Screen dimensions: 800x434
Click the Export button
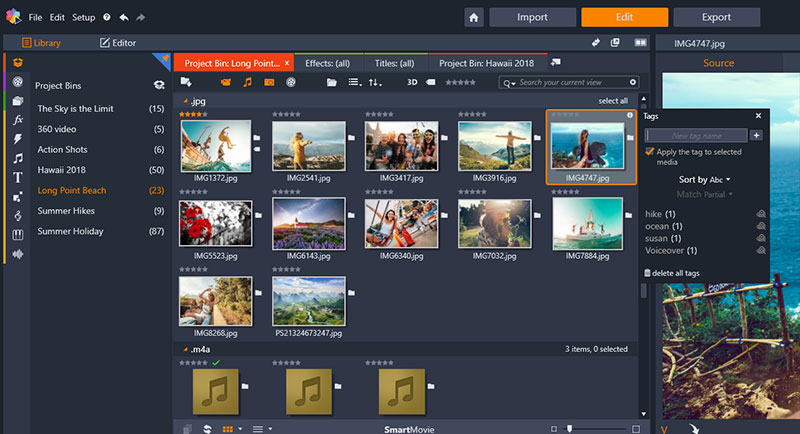(x=716, y=17)
